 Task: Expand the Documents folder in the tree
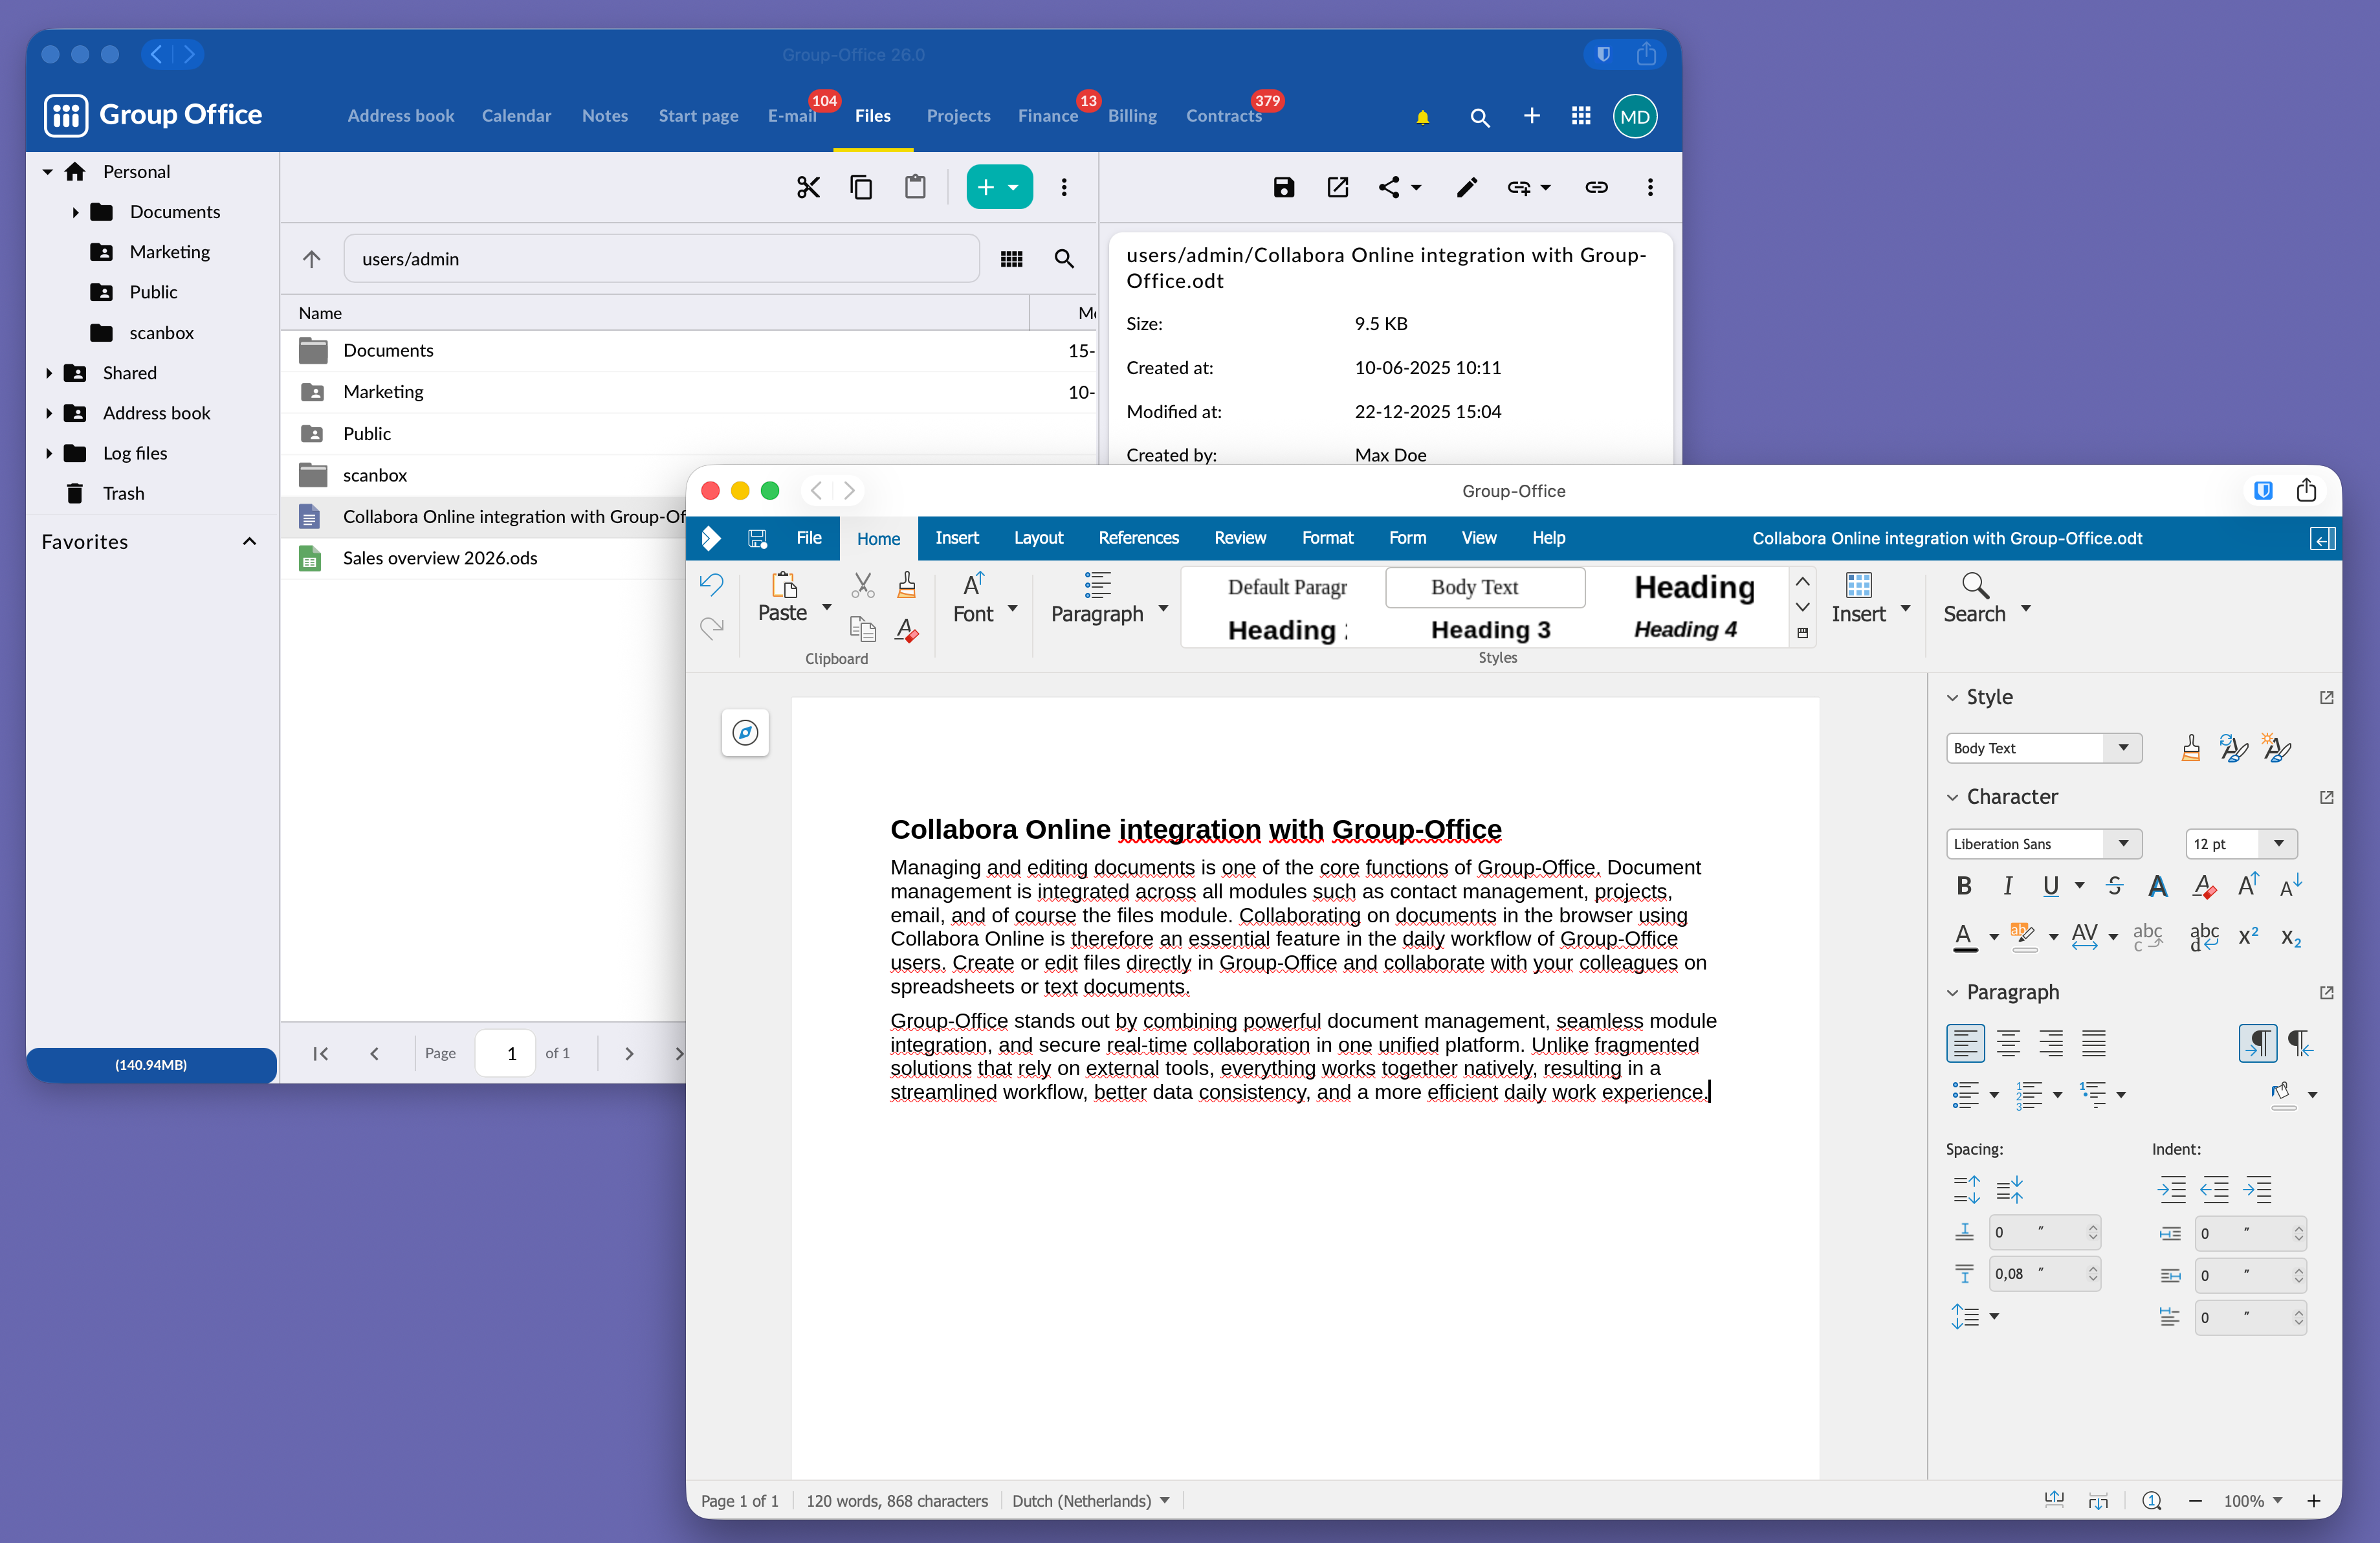pos(75,212)
